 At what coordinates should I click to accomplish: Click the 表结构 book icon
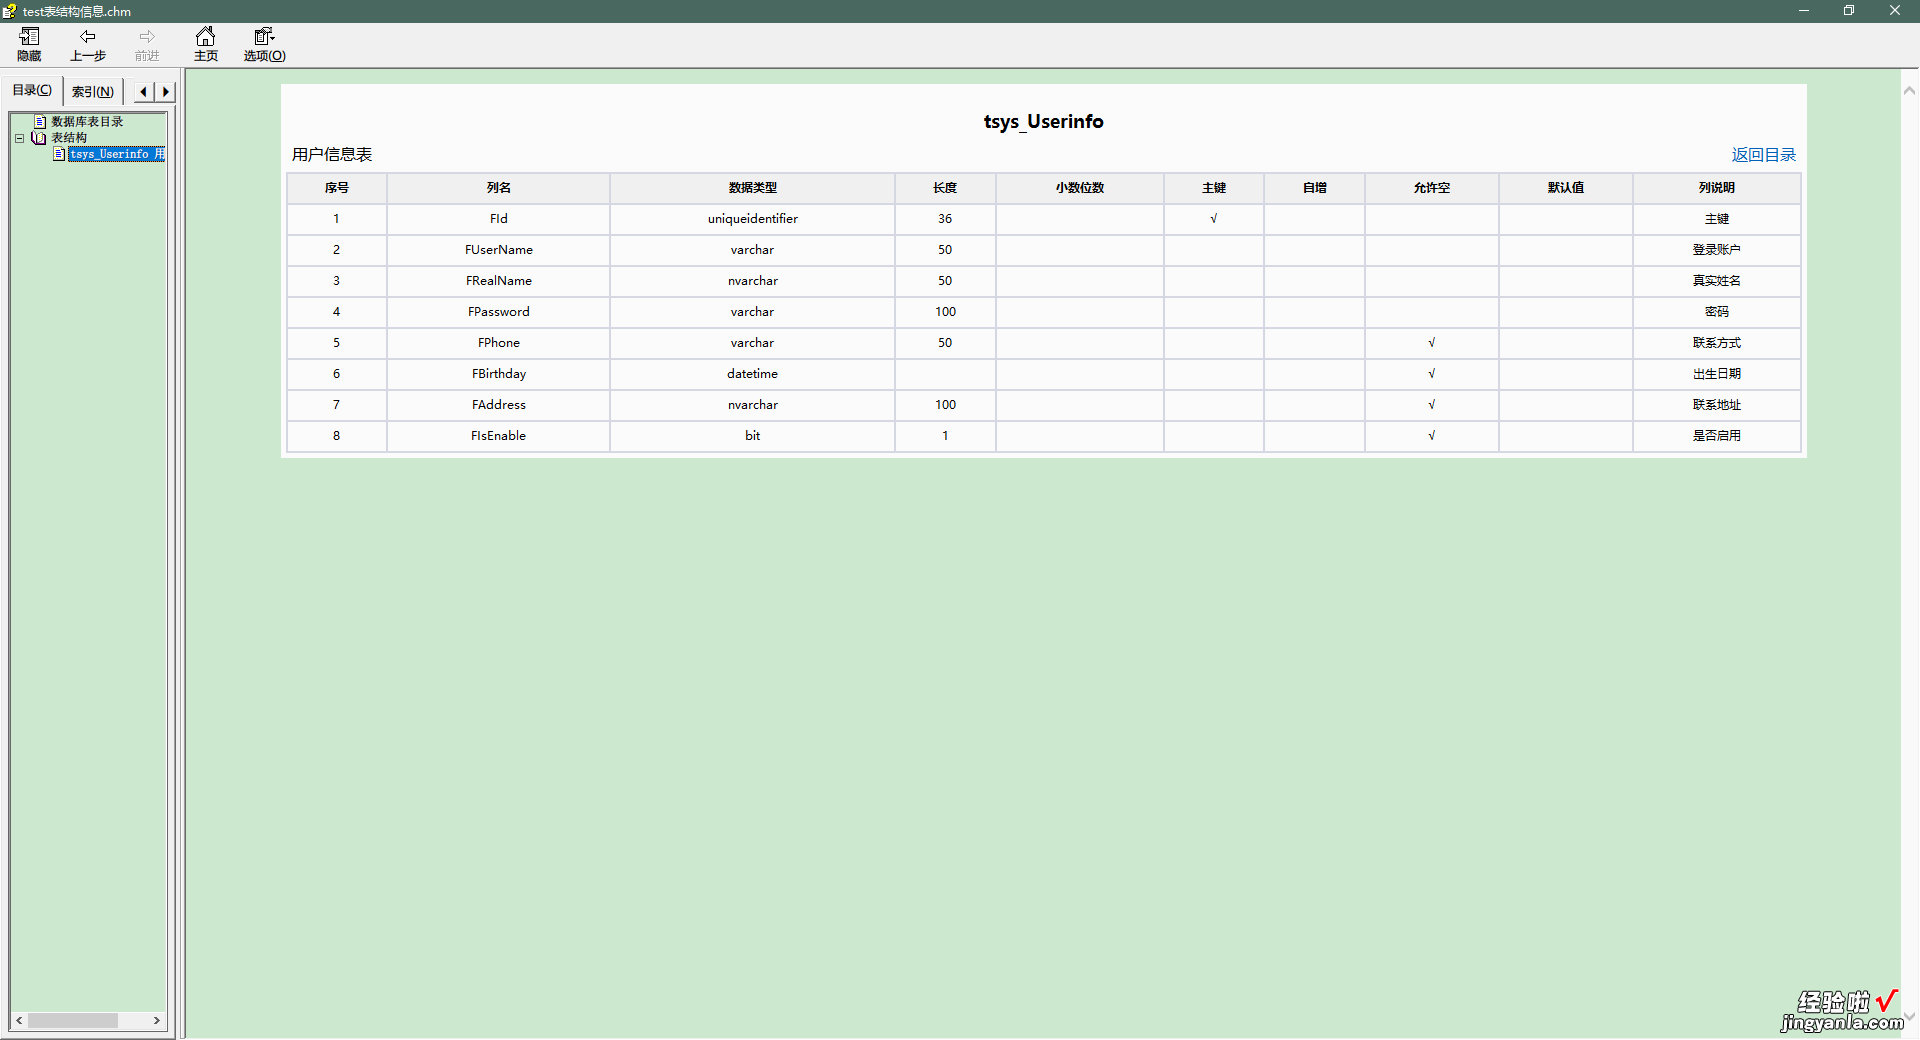(39, 137)
